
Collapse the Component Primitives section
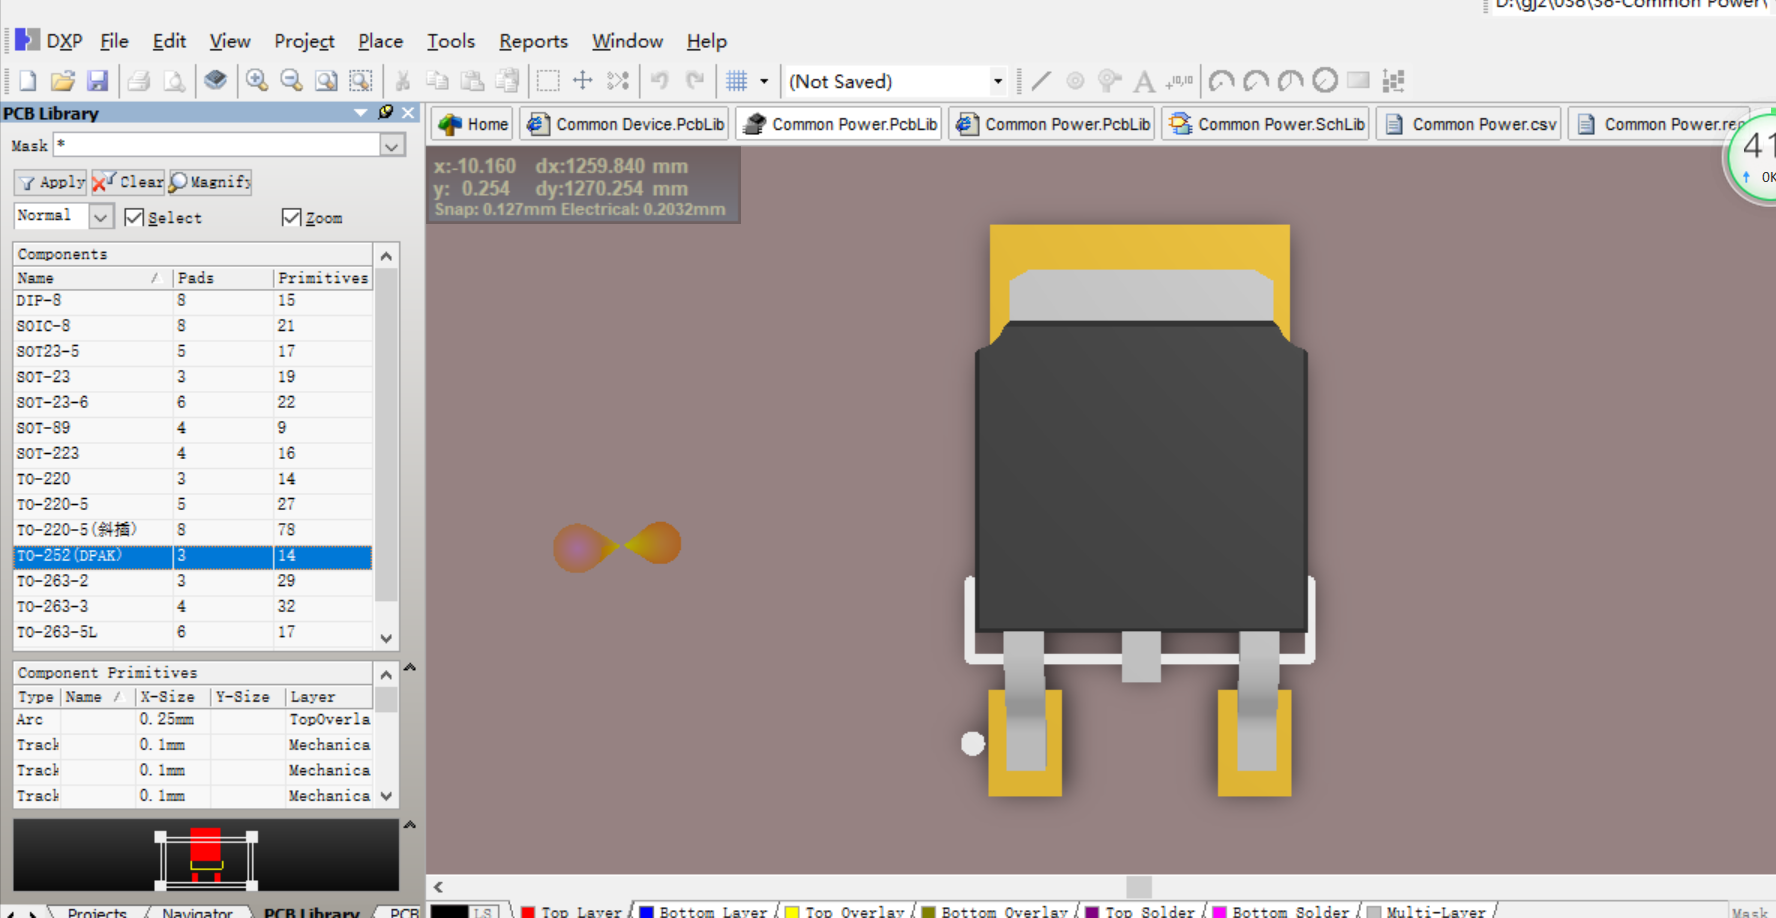tap(386, 675)
